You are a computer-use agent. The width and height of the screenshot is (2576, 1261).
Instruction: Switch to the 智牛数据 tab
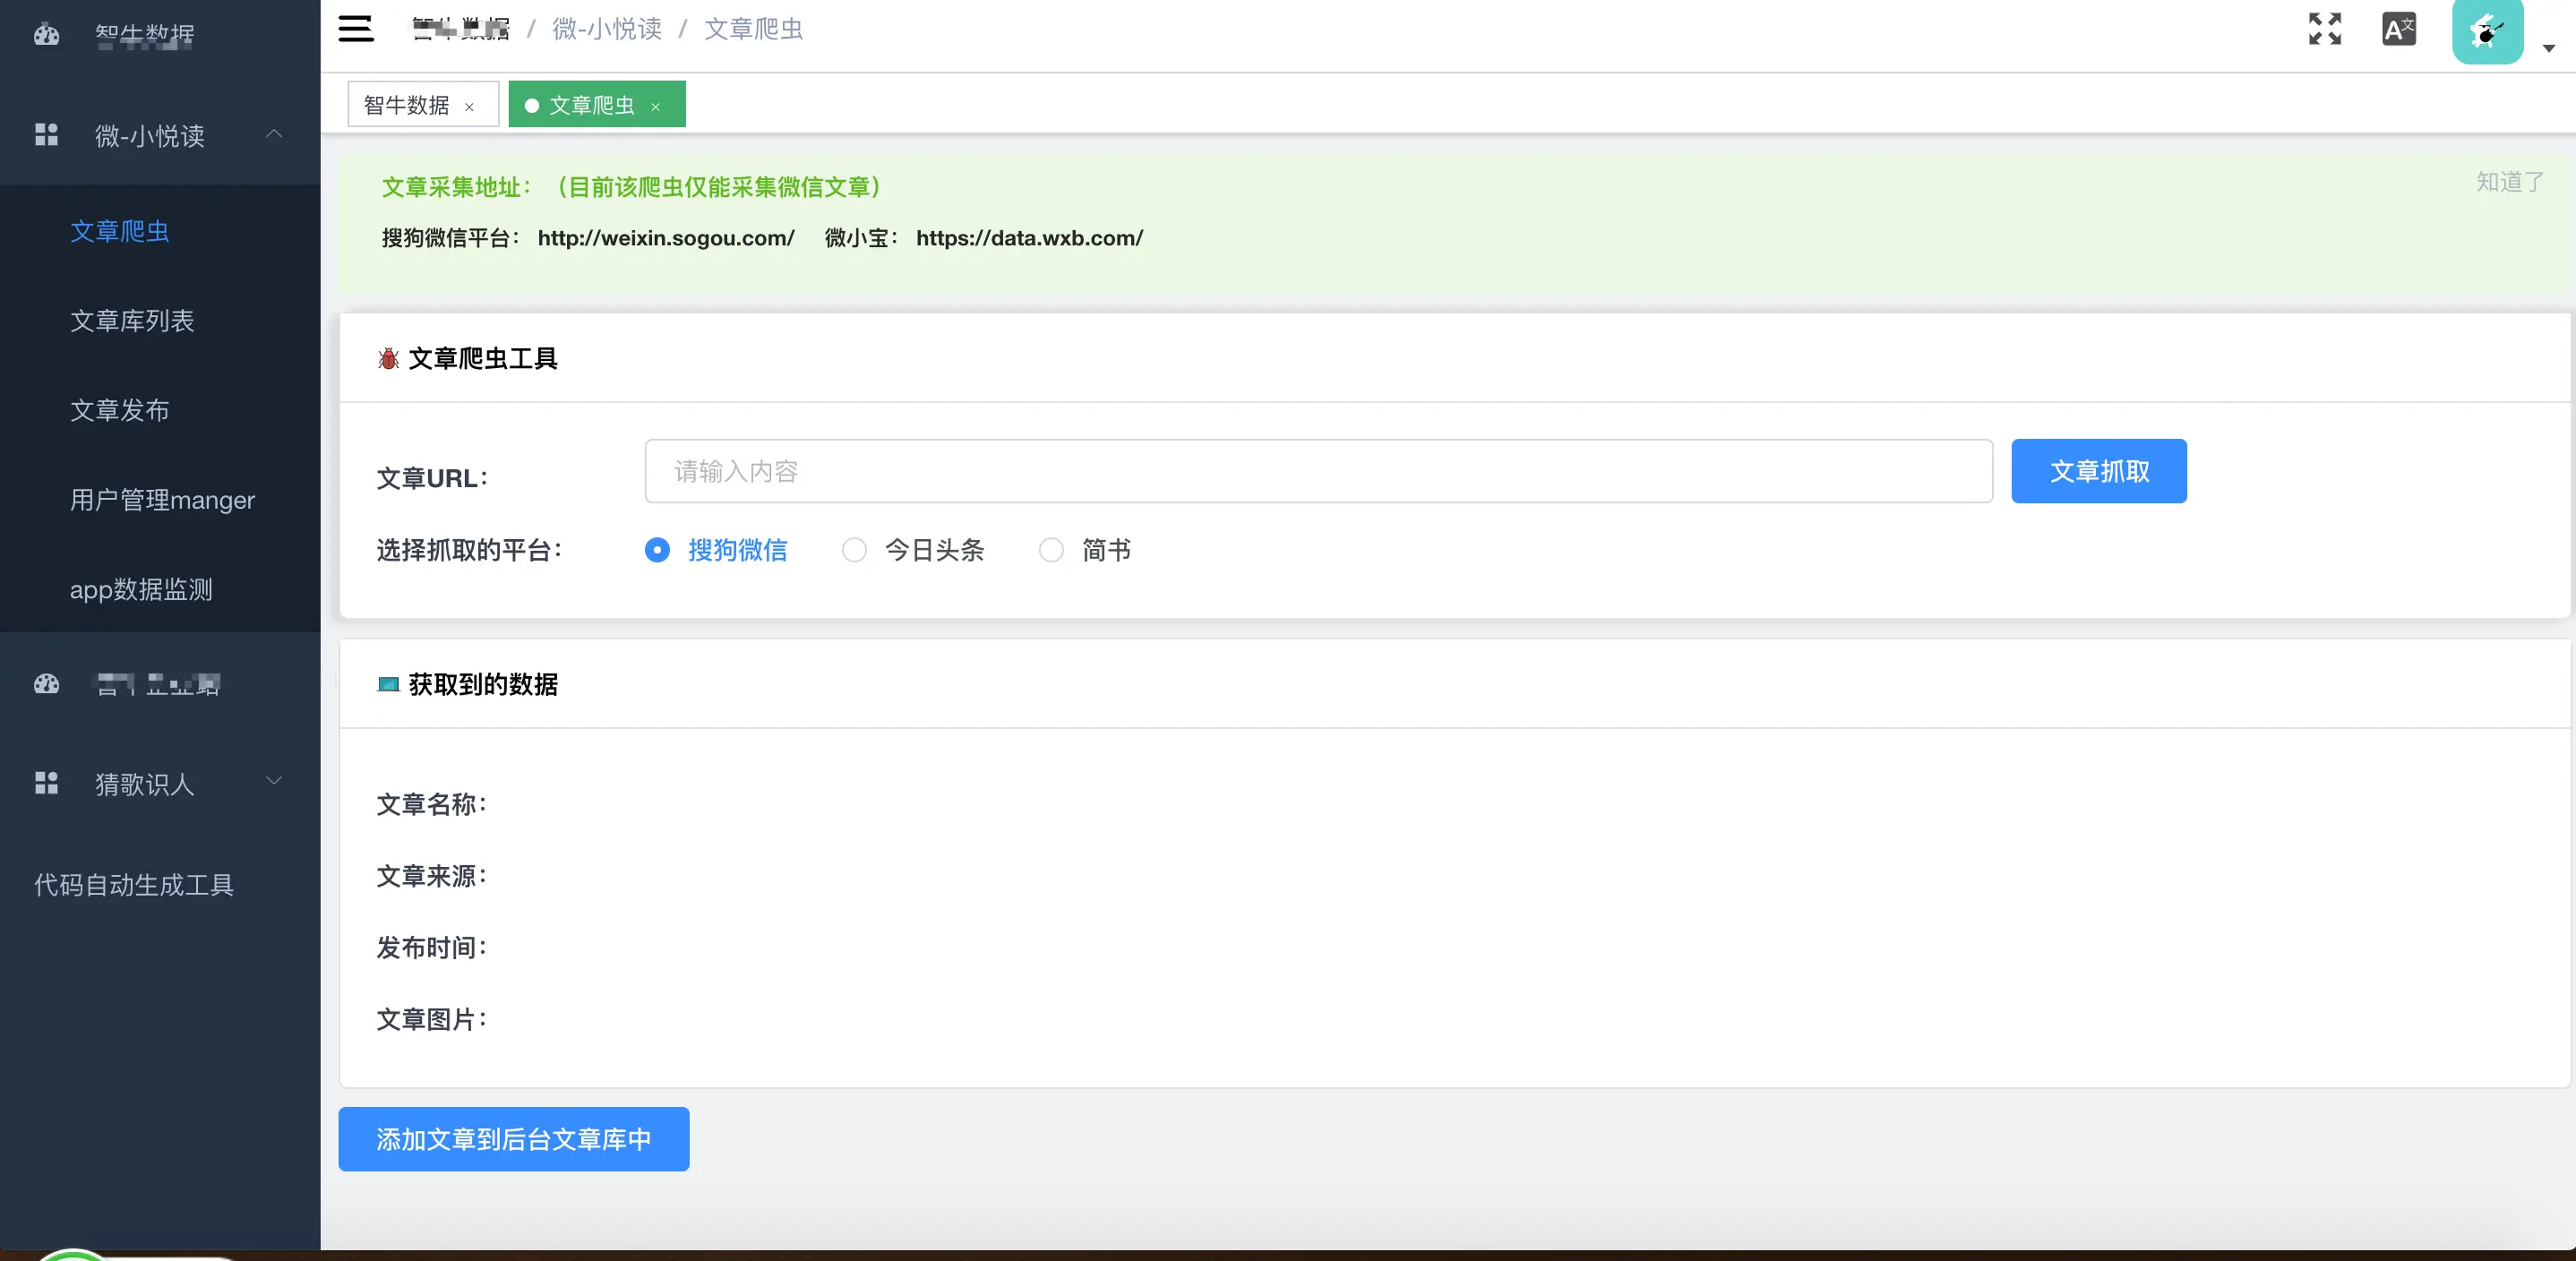[407, 105]
